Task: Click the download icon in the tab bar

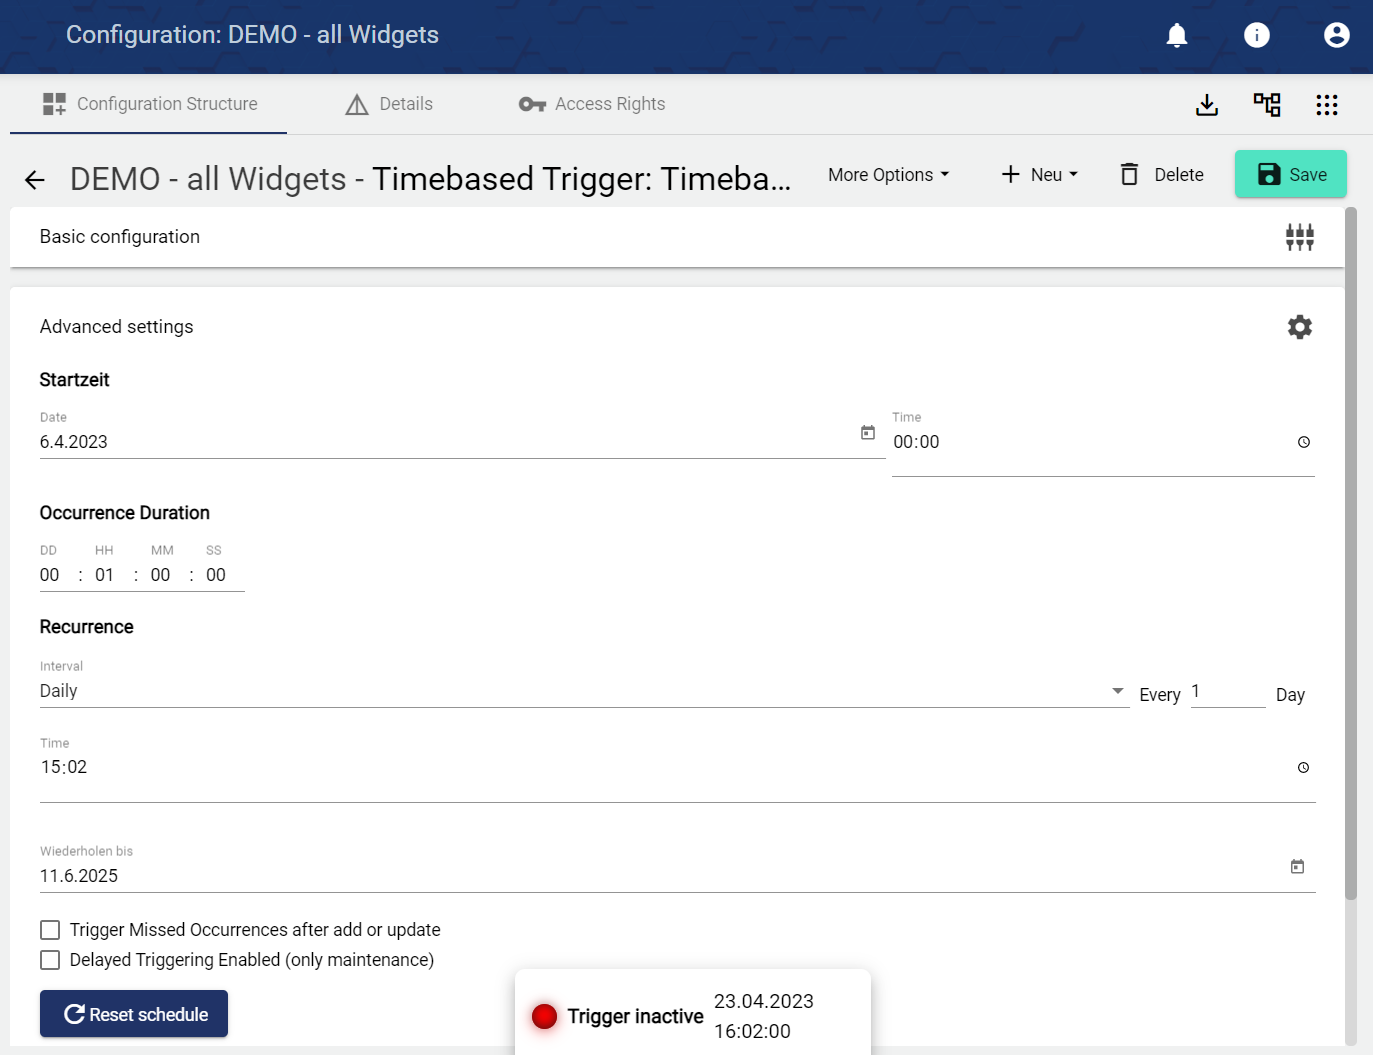Action: [x=1207, y=105]
